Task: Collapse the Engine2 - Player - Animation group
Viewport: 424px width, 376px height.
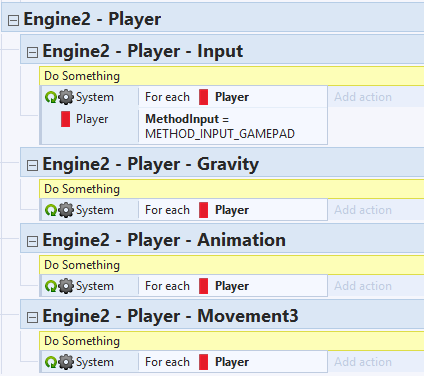Action: click(32, 241)
